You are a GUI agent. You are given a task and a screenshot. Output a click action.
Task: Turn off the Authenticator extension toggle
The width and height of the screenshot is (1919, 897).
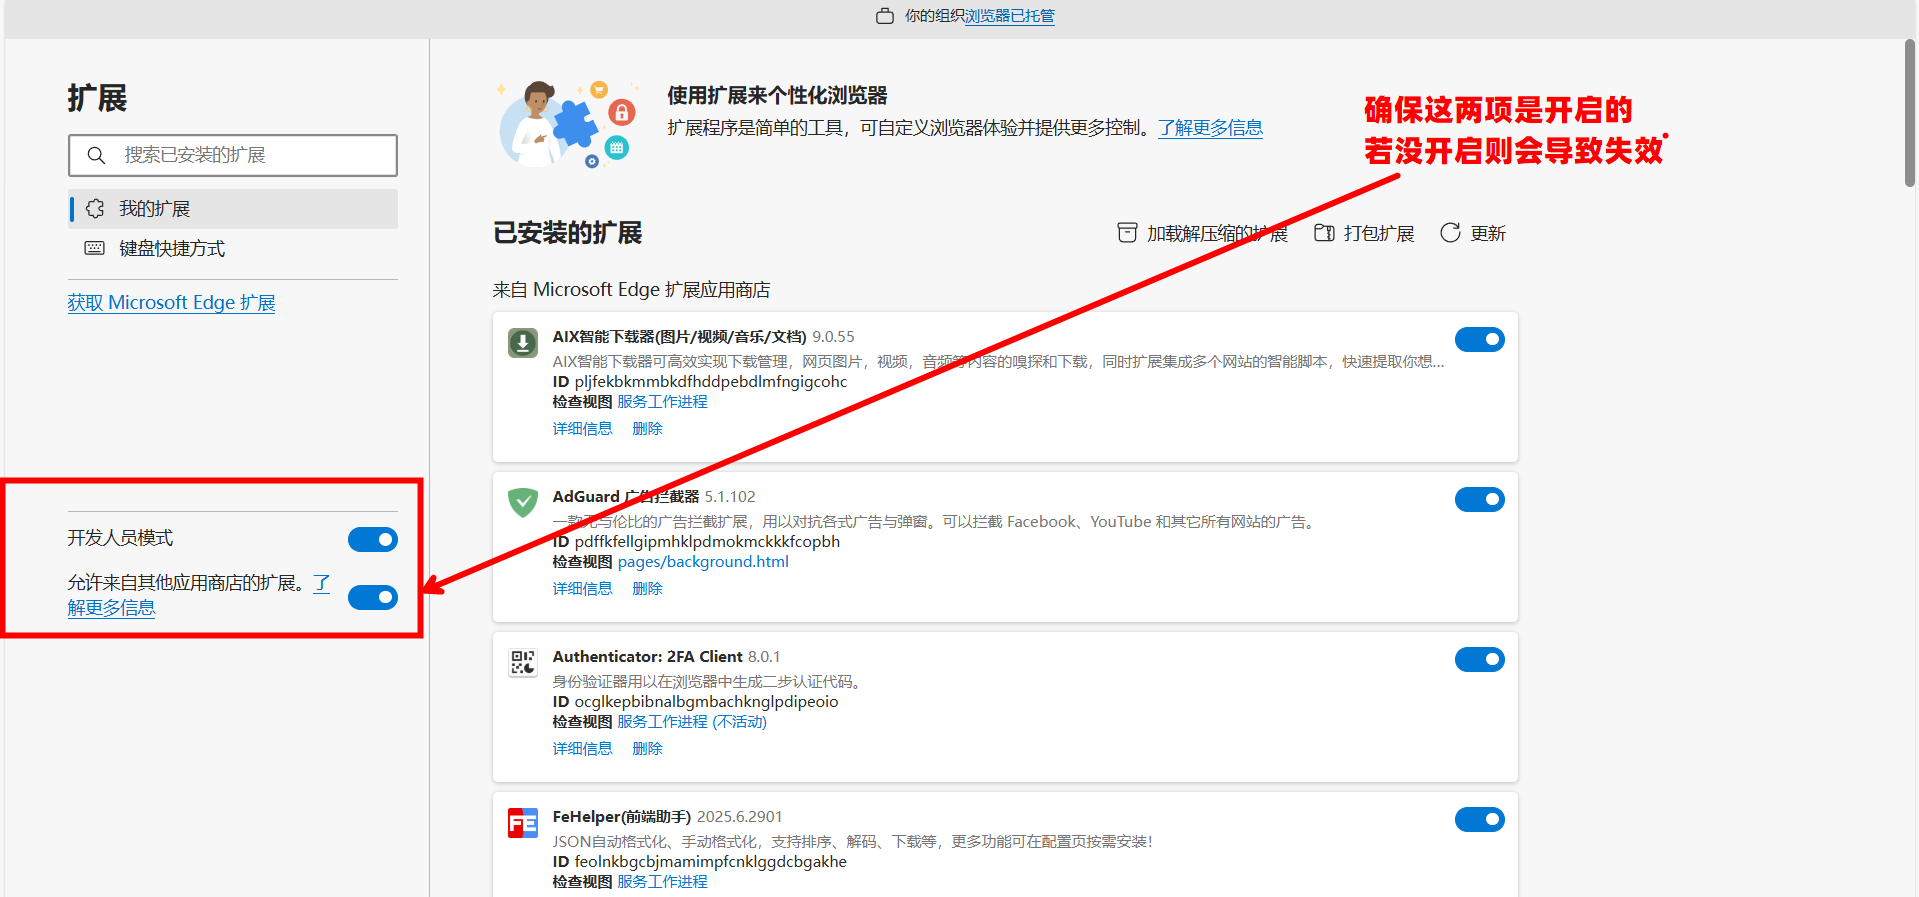1479,659
